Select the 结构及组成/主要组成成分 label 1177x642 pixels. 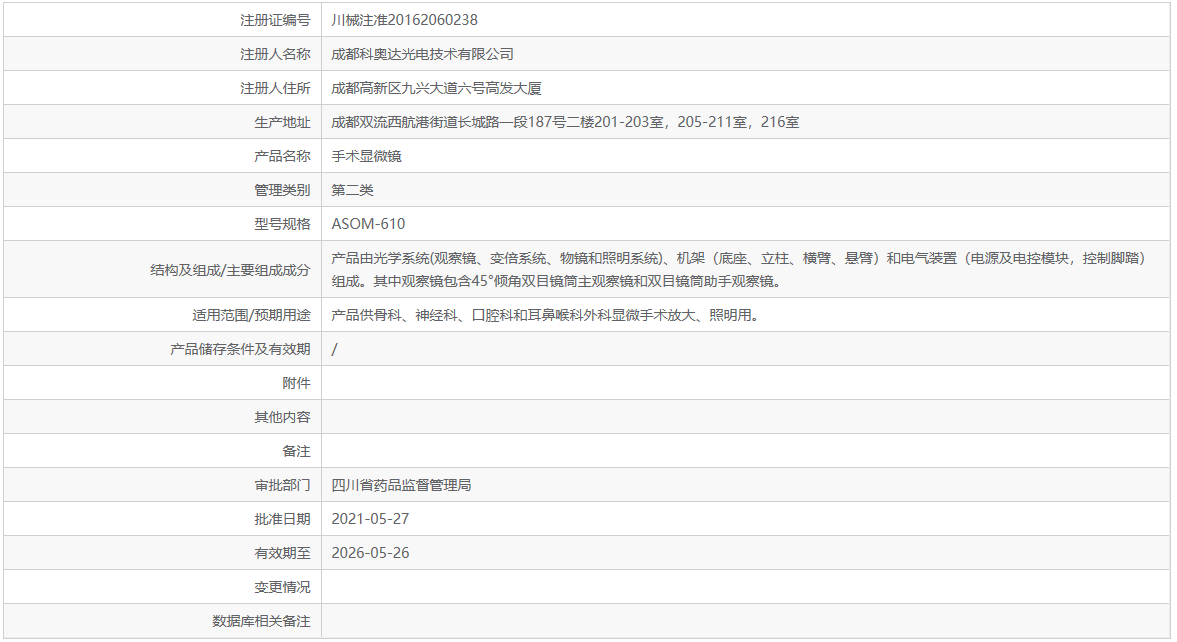coord(230,270)
